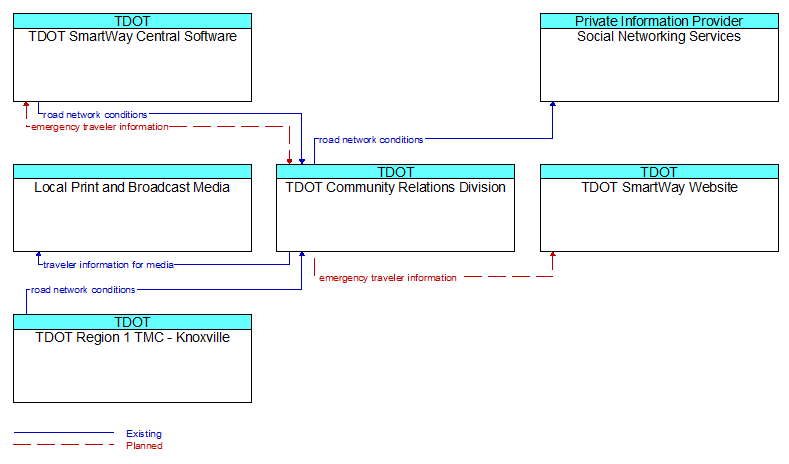Click TDOT header above Community Relations Division

[x=396, y=172]
